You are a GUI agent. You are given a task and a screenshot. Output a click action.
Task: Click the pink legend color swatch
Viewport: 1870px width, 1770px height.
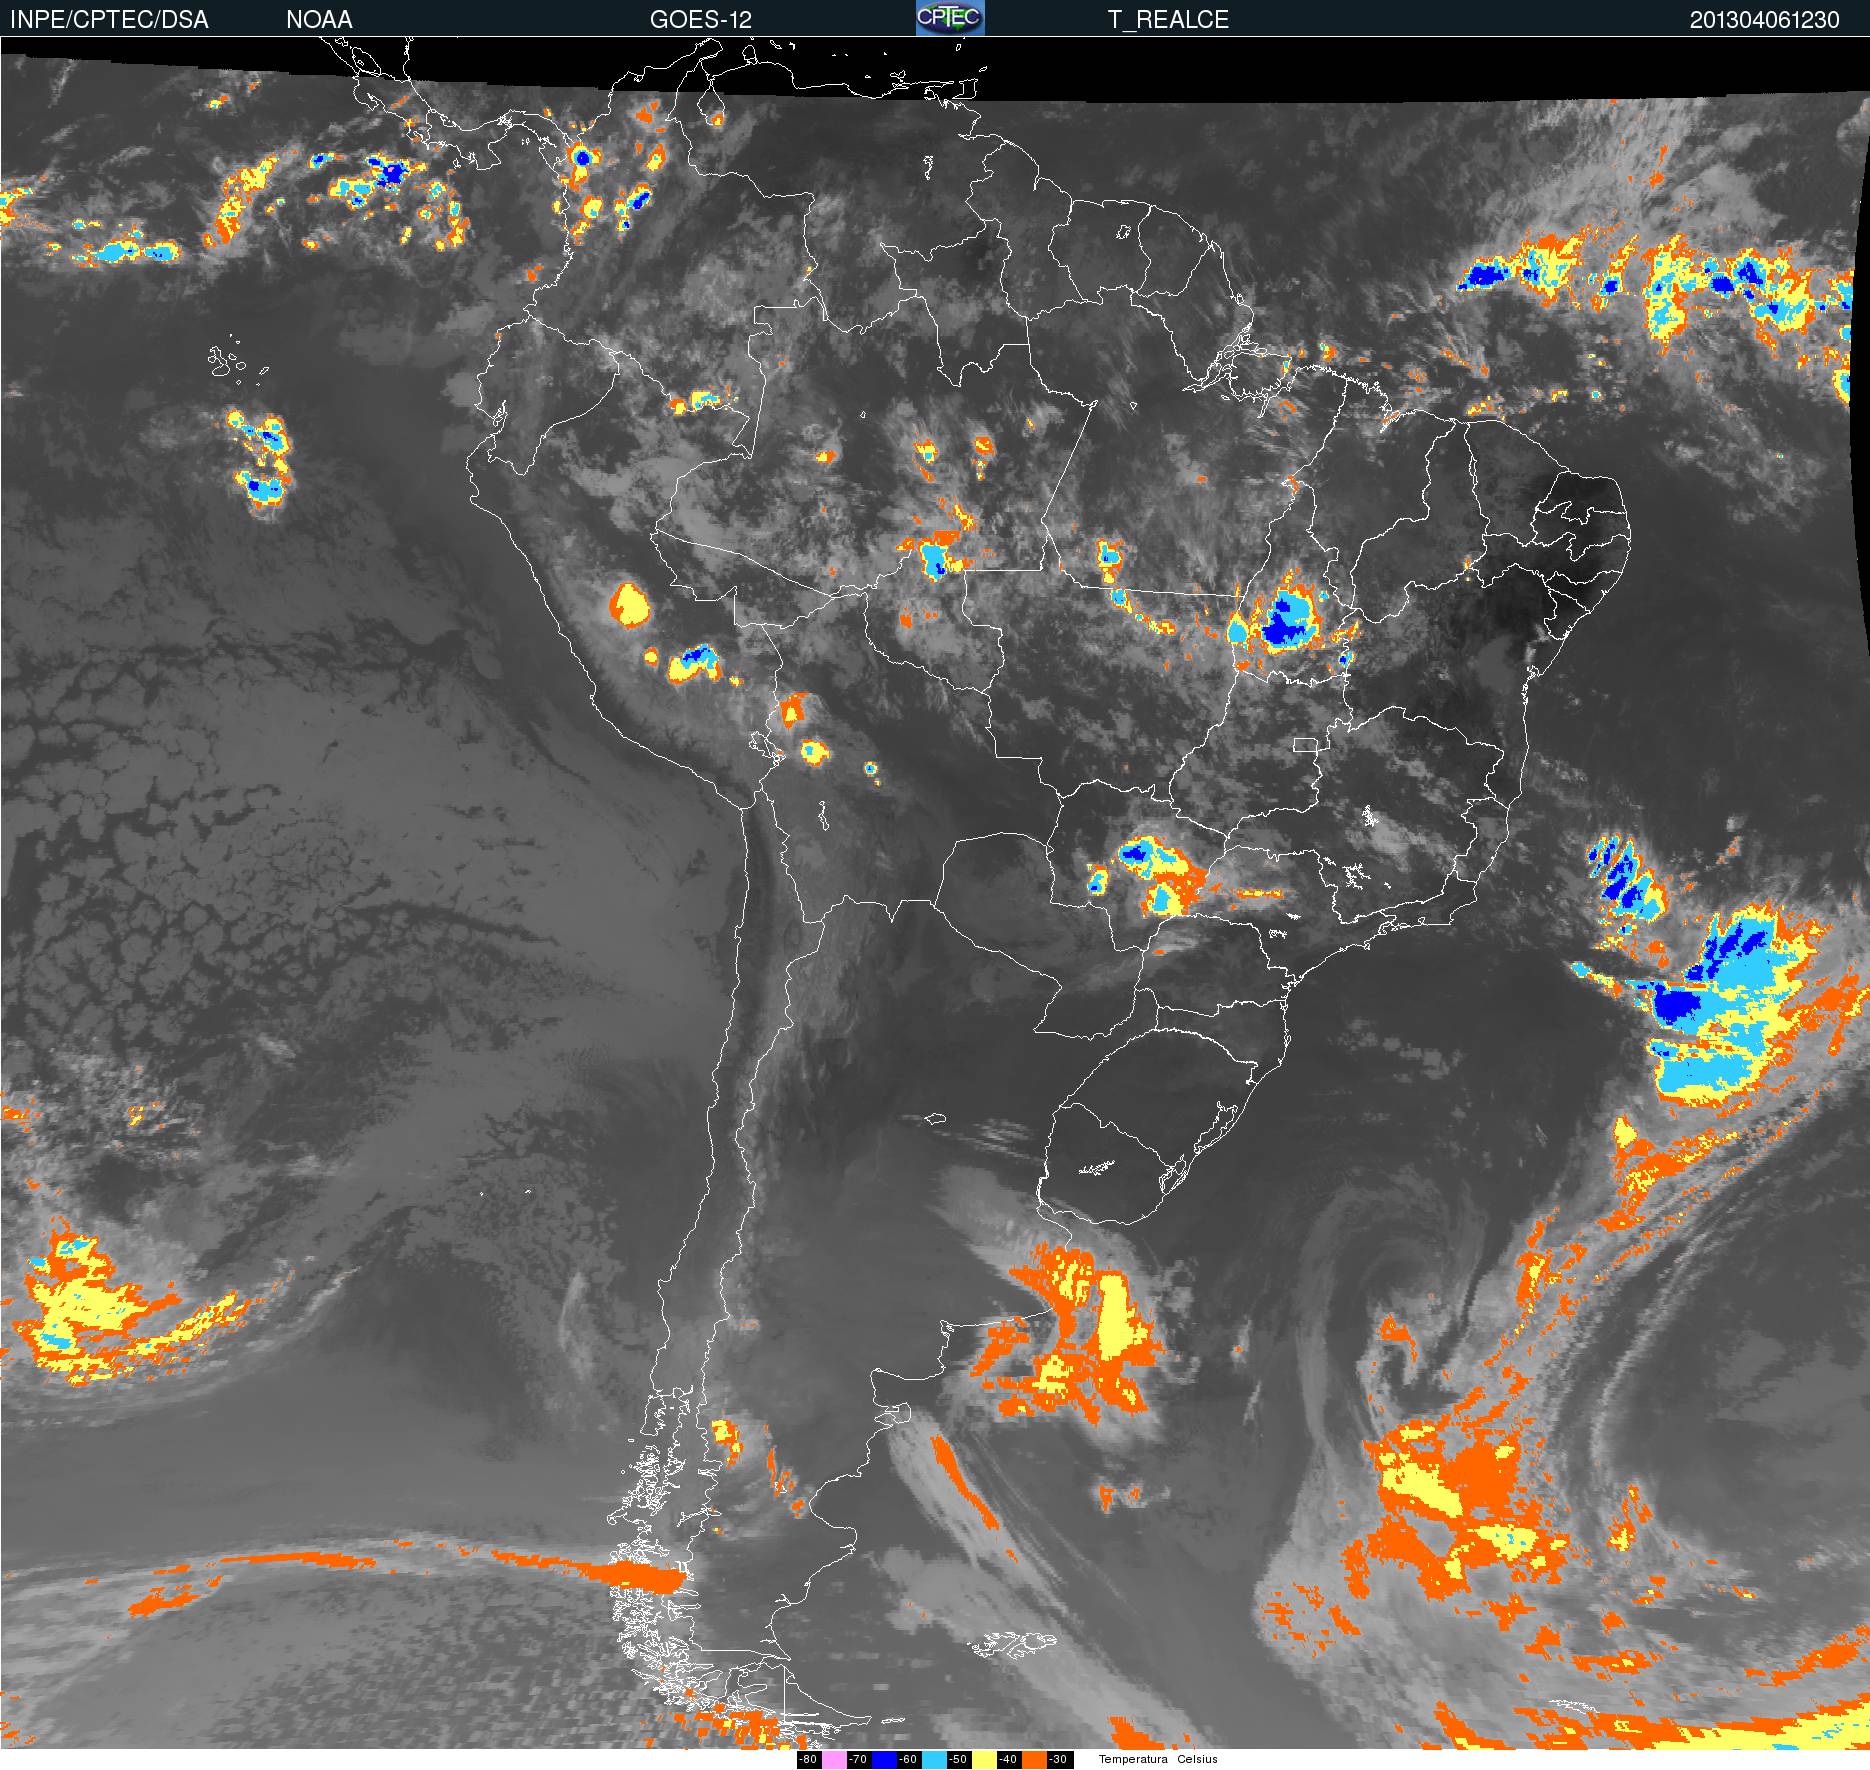click(834, 1759)
